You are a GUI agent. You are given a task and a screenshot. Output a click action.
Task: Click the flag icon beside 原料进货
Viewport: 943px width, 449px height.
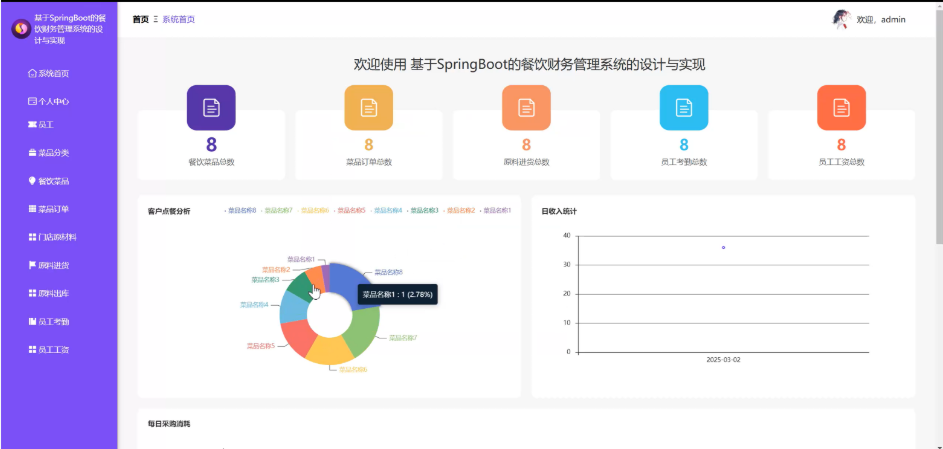32,265
